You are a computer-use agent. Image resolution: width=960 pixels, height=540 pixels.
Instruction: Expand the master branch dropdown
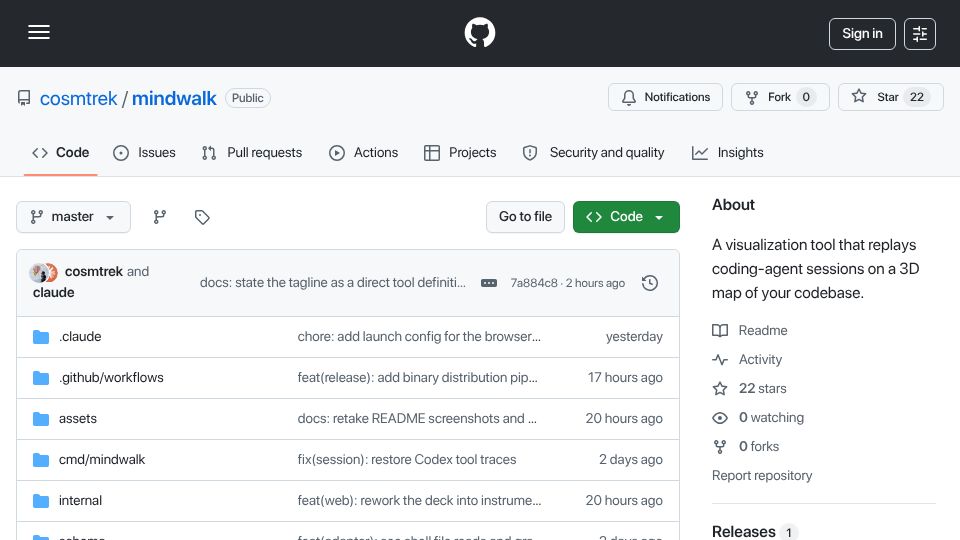pos(73,217)
